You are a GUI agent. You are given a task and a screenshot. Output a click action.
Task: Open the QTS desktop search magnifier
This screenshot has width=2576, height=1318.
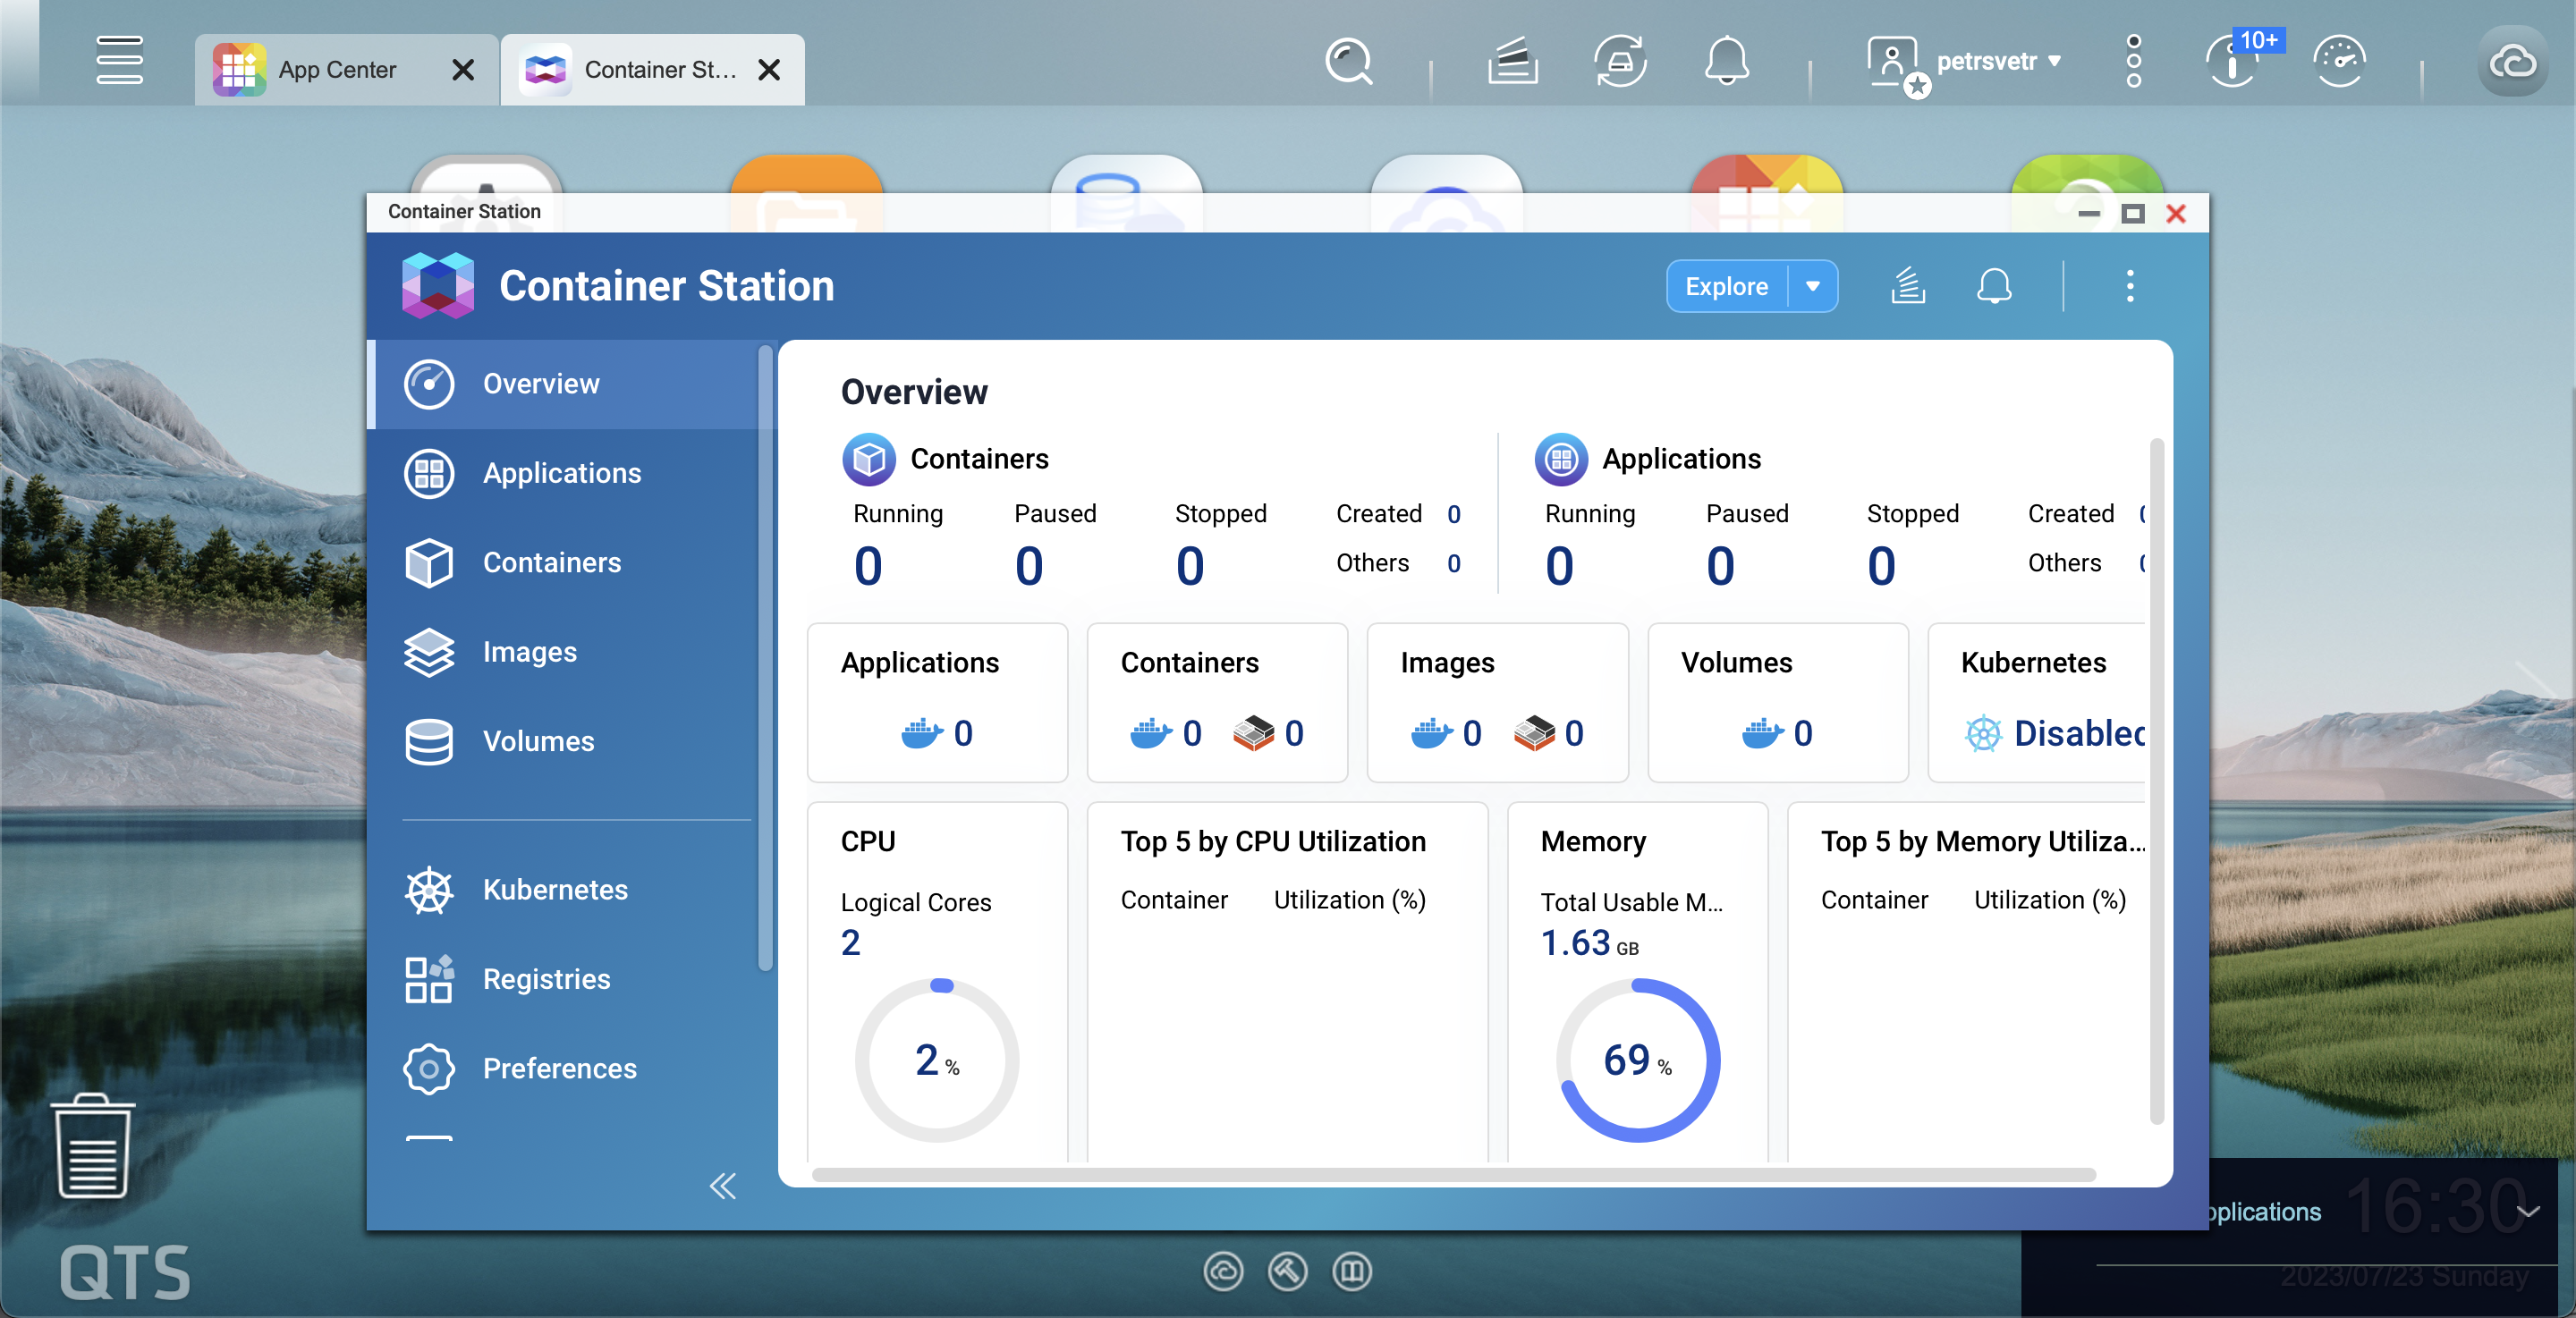tap(1348, 62)
